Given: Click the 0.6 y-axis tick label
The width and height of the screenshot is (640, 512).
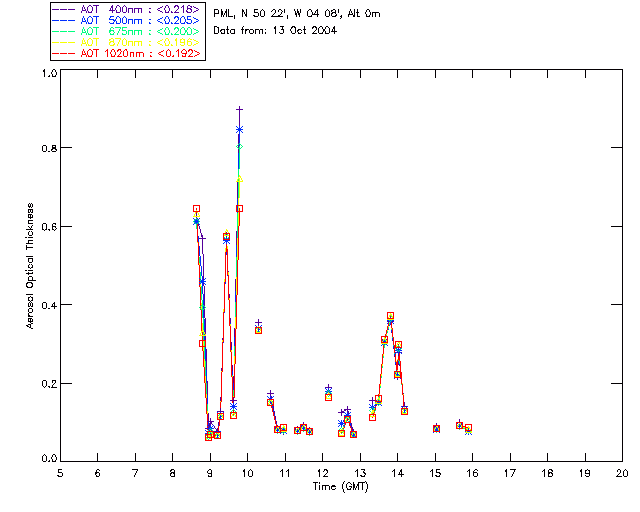Looking at the screenshot, I should [49, 227].
